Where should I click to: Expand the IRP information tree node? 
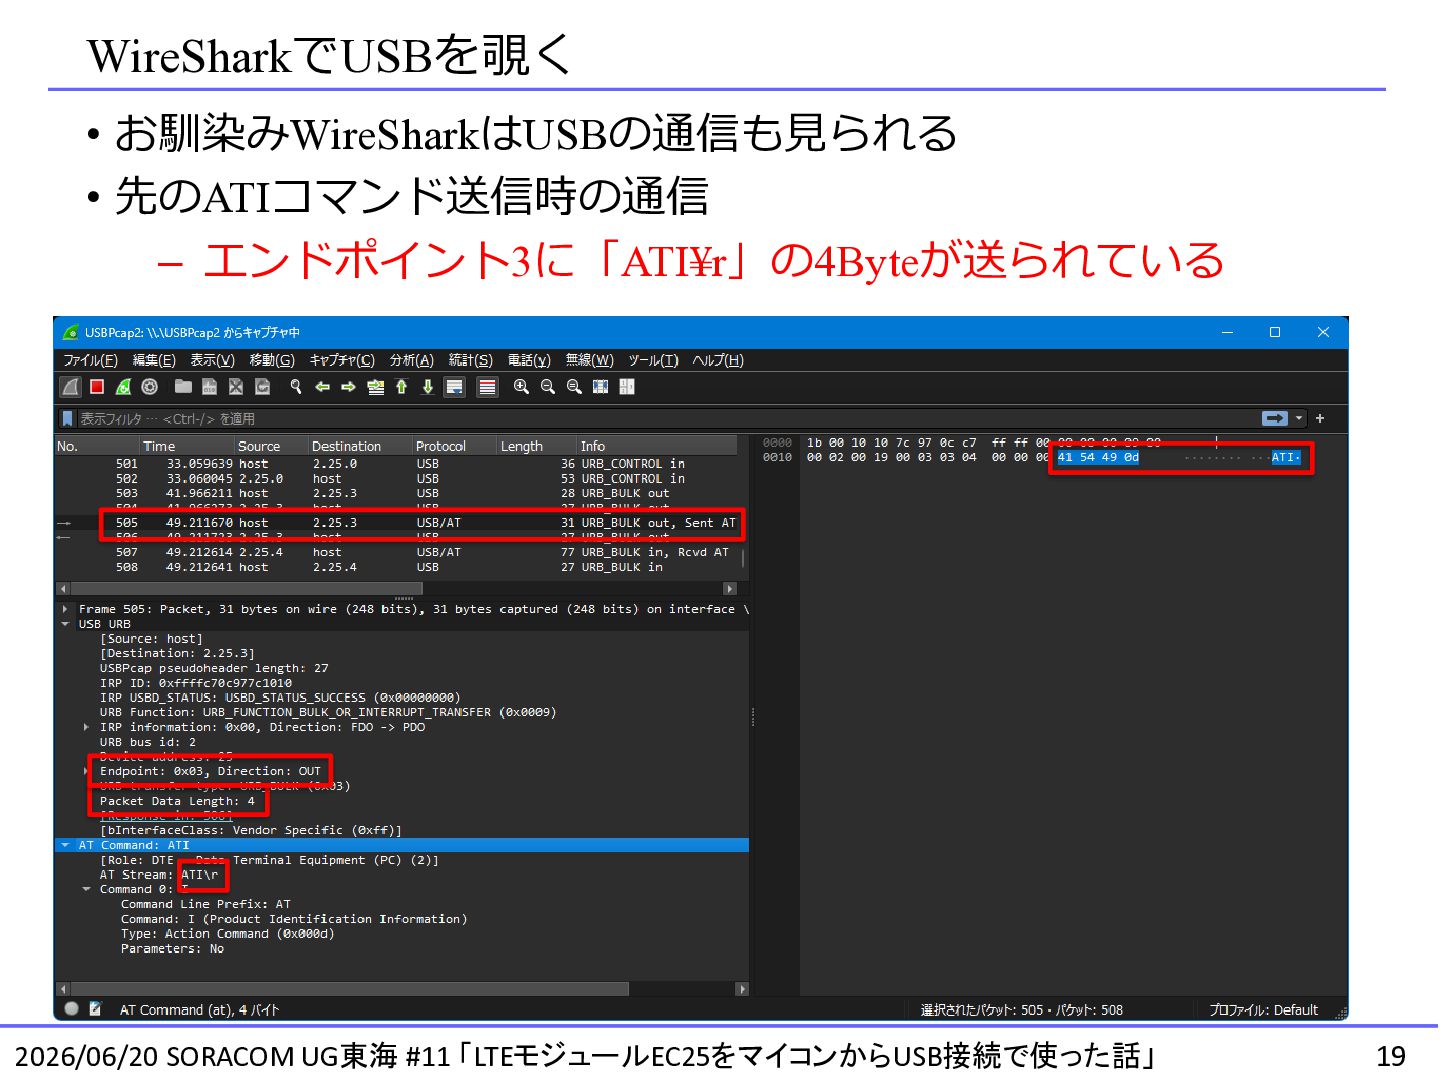[87, 727]
